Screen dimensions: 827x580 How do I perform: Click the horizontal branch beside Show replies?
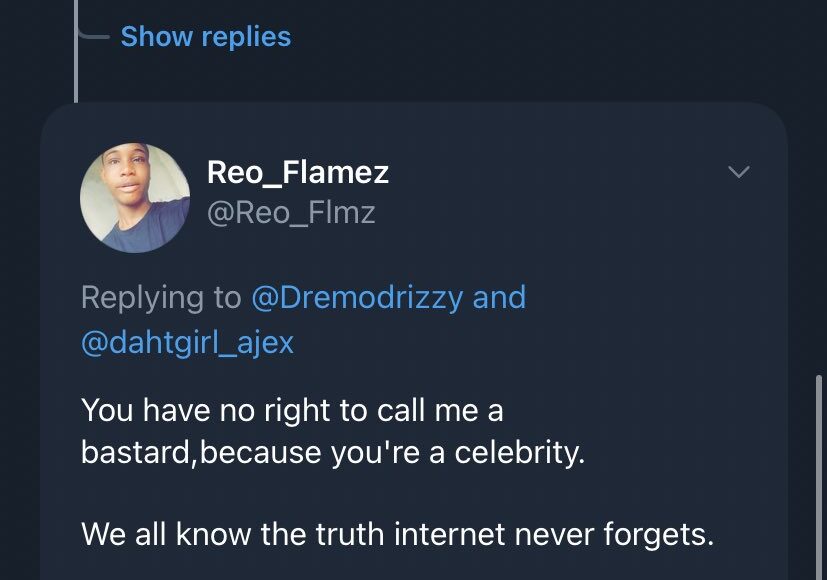click(x=93, y=37)
